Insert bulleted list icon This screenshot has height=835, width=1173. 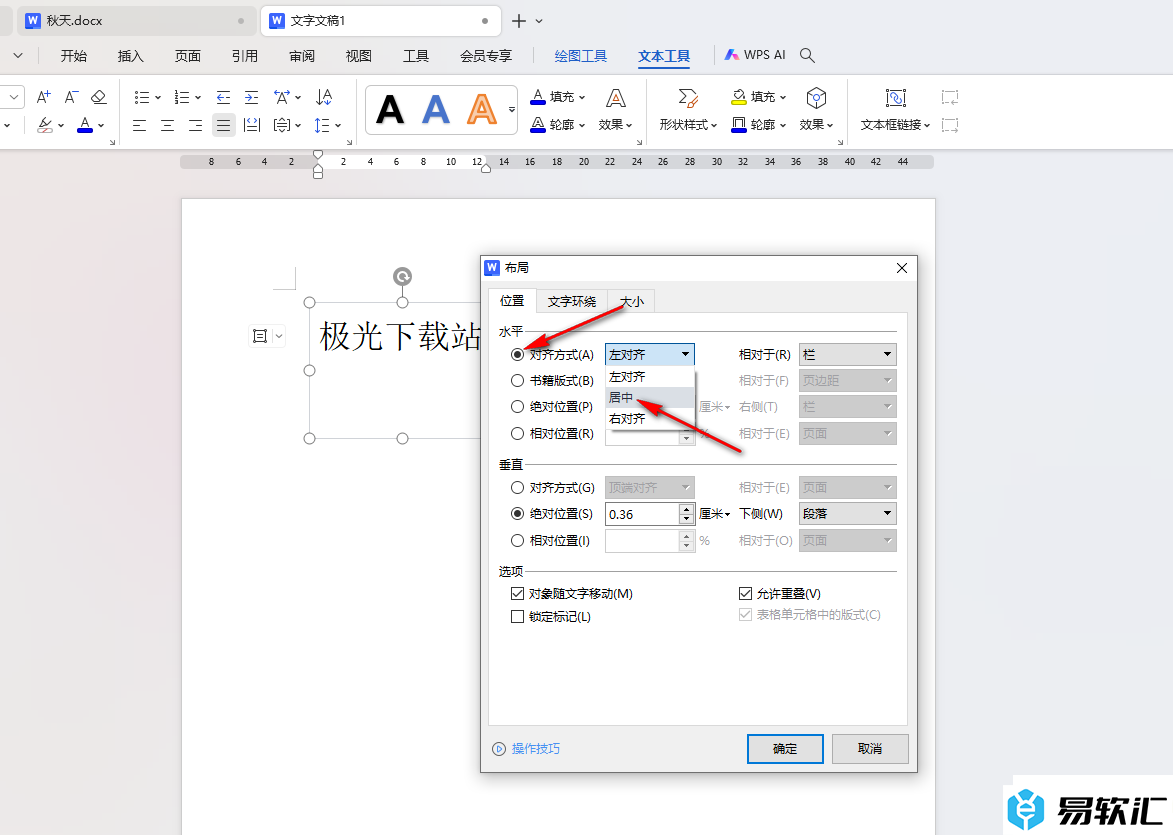(141, 97)
